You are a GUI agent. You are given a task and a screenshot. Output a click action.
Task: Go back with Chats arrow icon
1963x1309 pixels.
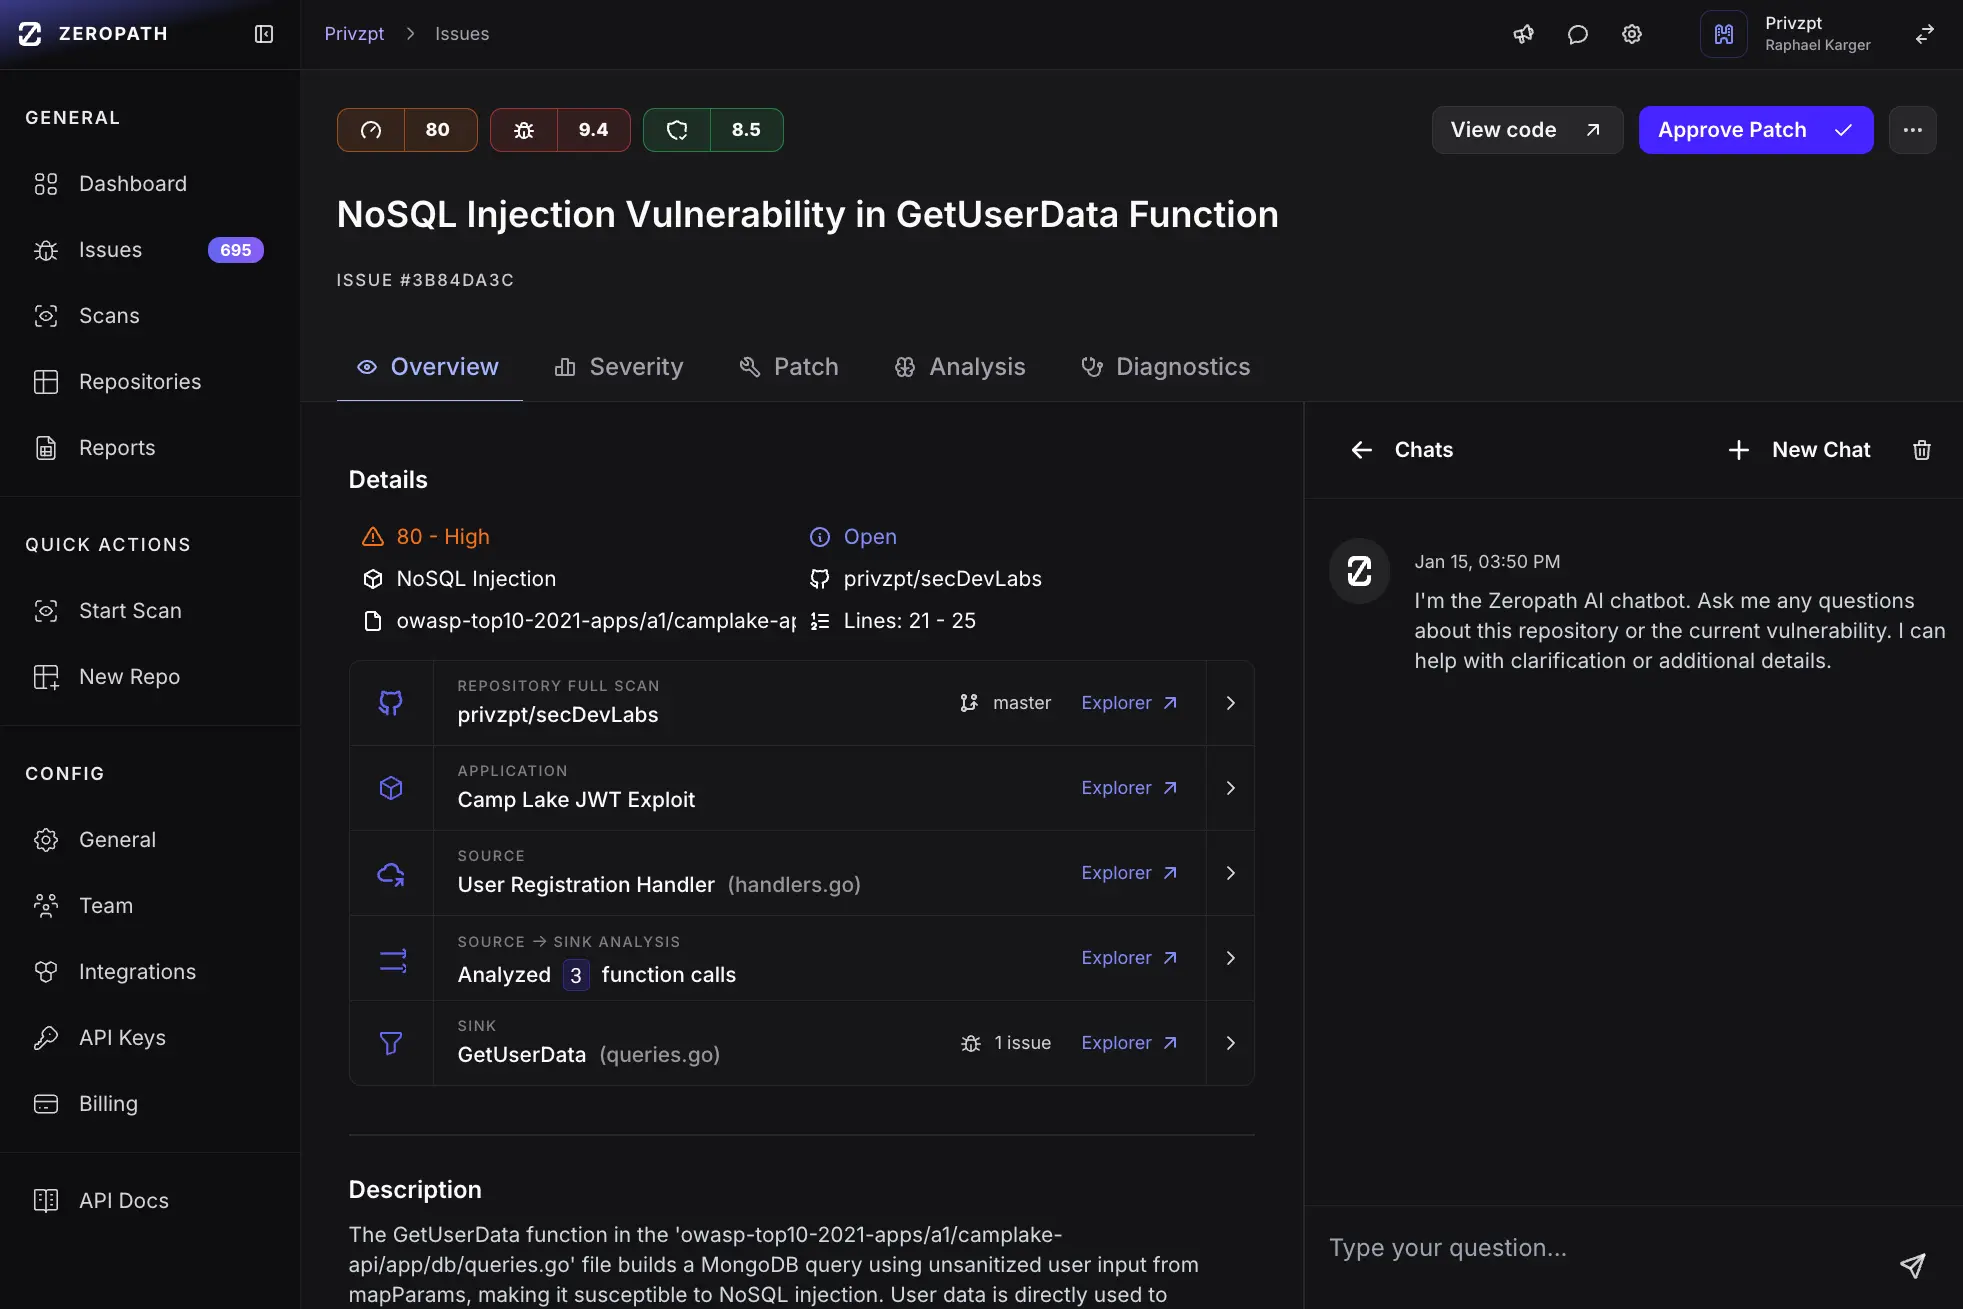(x=1361, y=450)
